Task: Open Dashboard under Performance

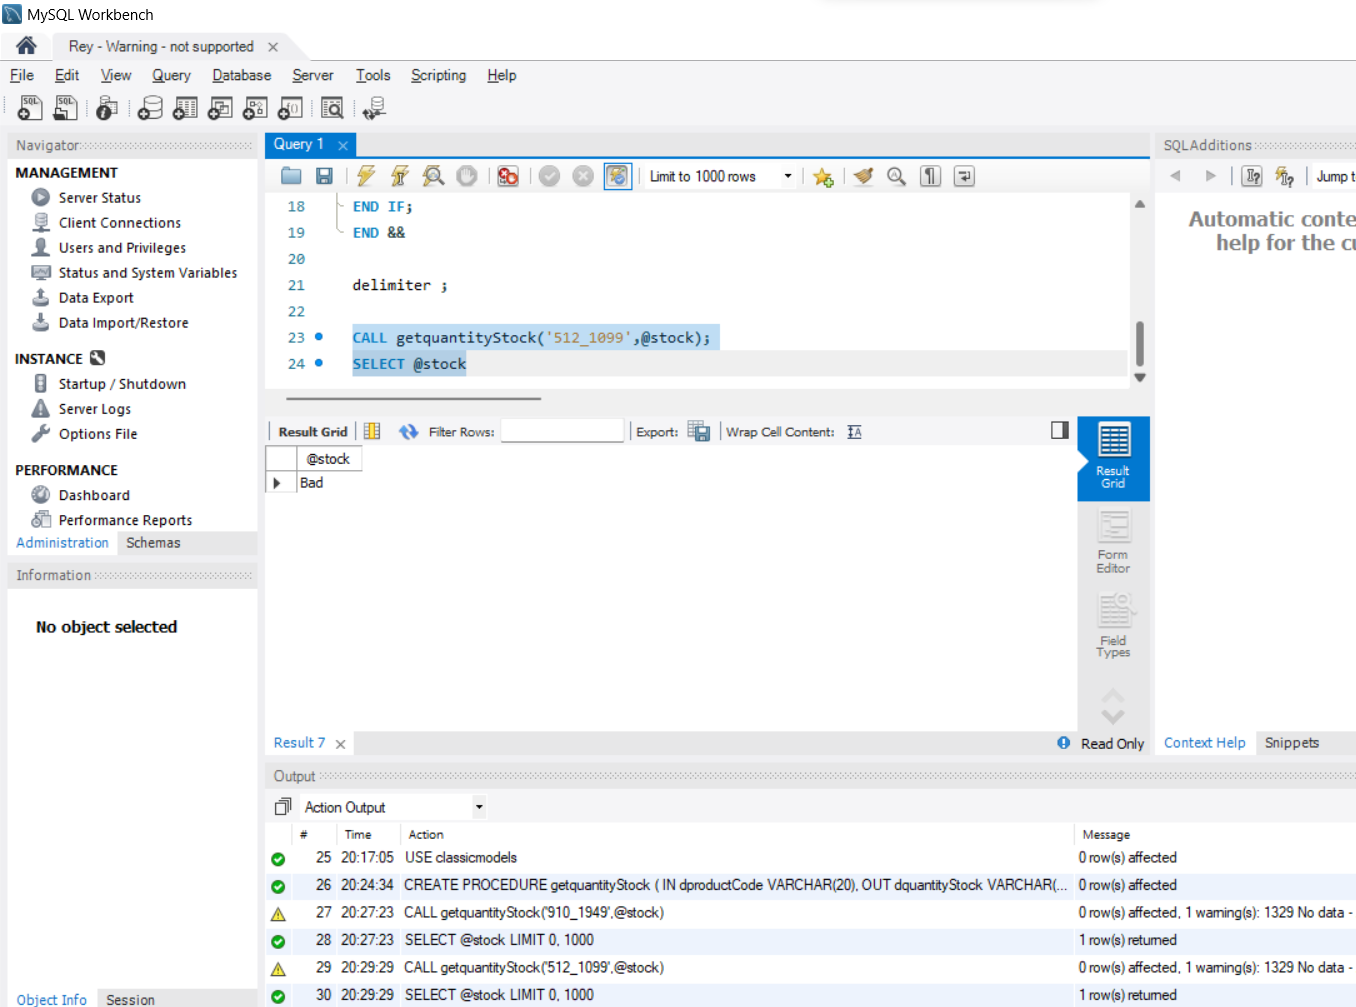Action: coord(94,495)
